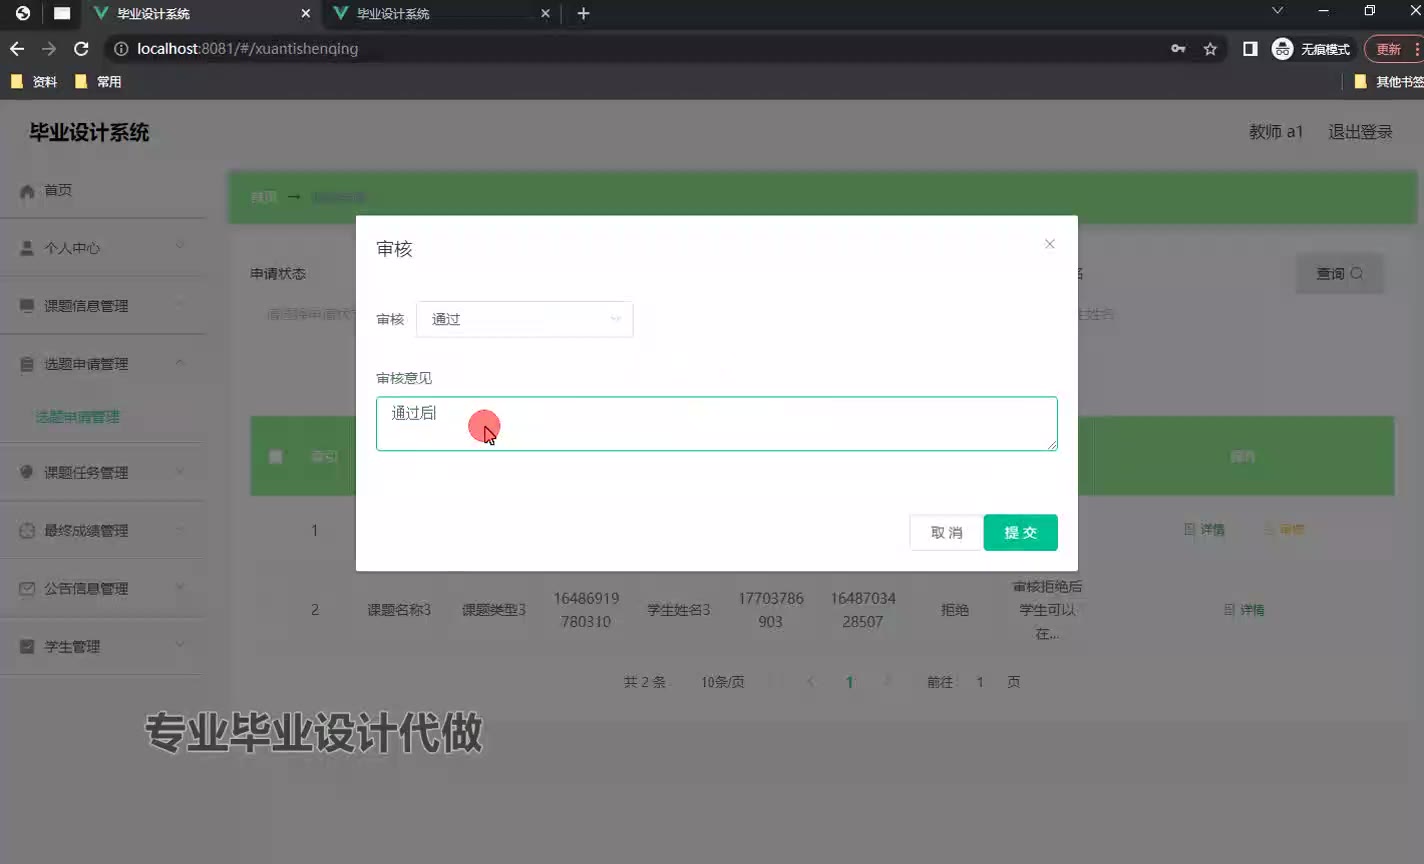Submit the review with 提交 button
Screen dimensions: 1424x864
click(x=1020, y=532)
